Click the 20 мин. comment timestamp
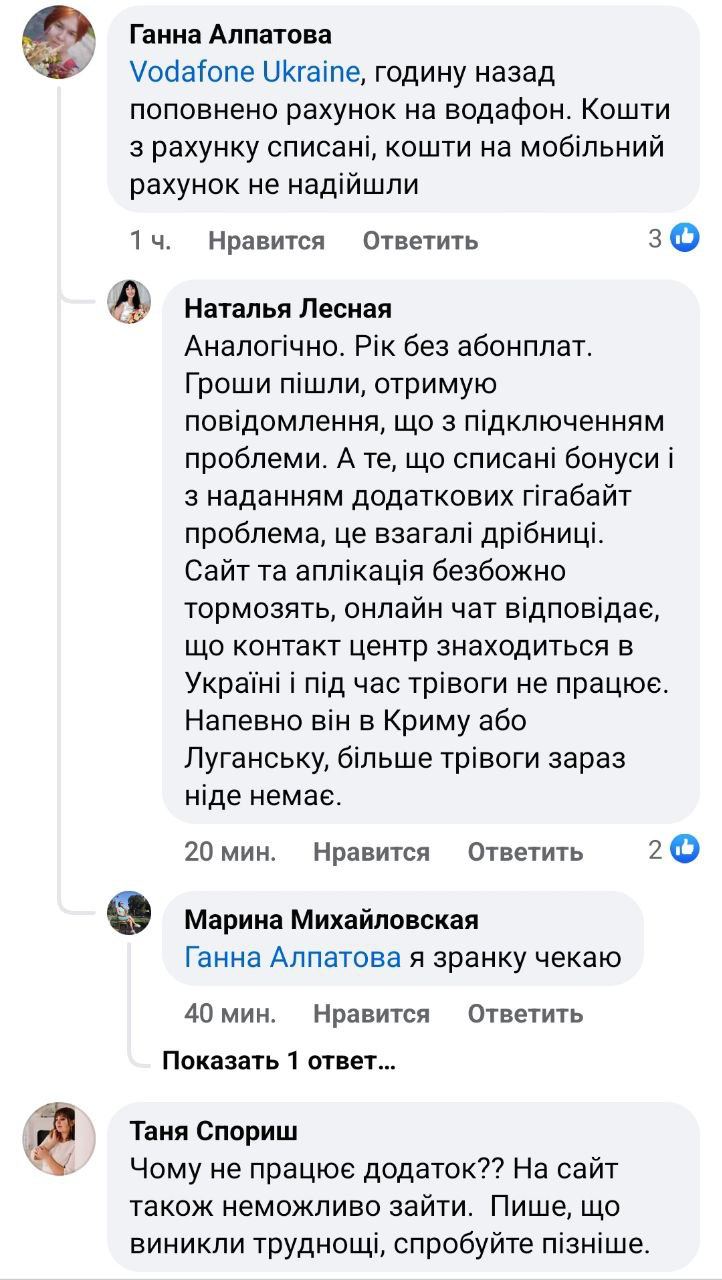The image size is (722, 1280). pos(230,852)
